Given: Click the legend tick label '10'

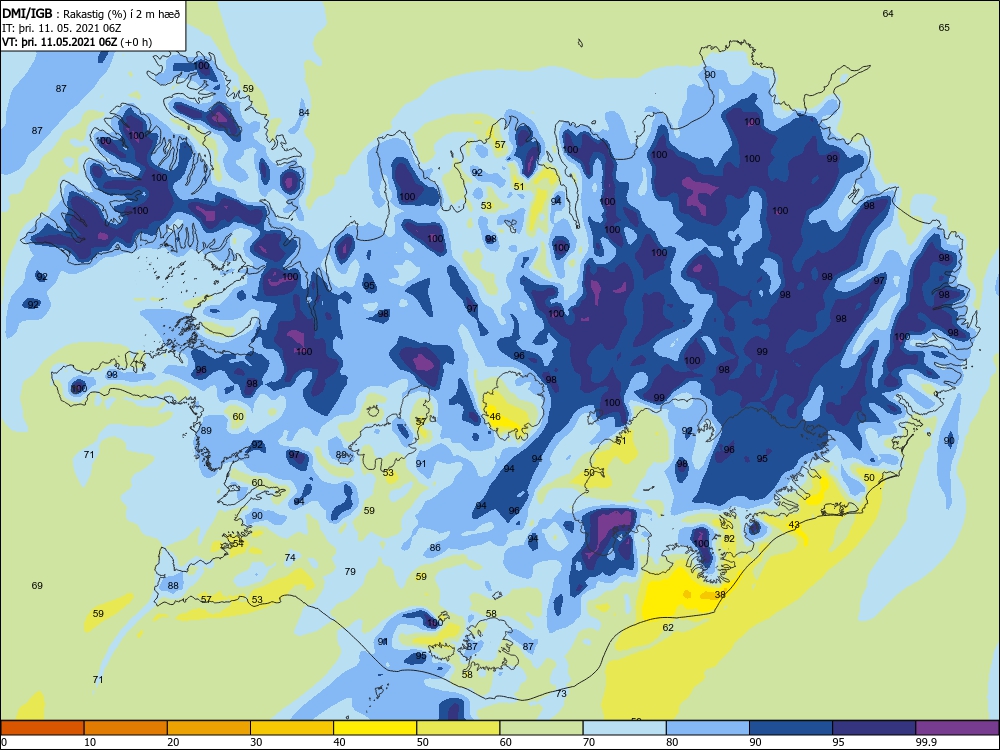Looking at the screenshot, I should coord(90,742).
